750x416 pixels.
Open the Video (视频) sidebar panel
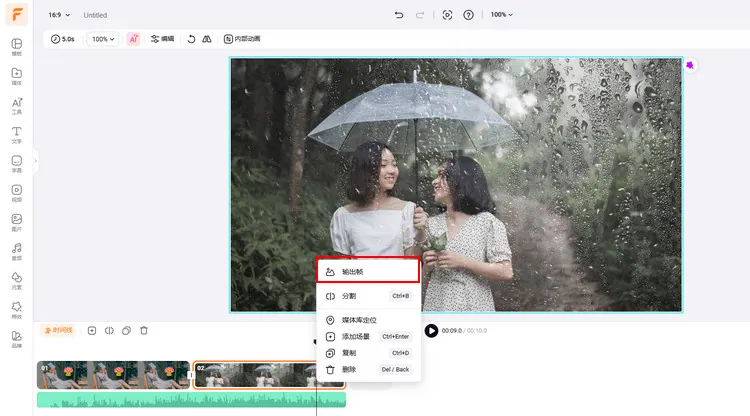point(16,193)
